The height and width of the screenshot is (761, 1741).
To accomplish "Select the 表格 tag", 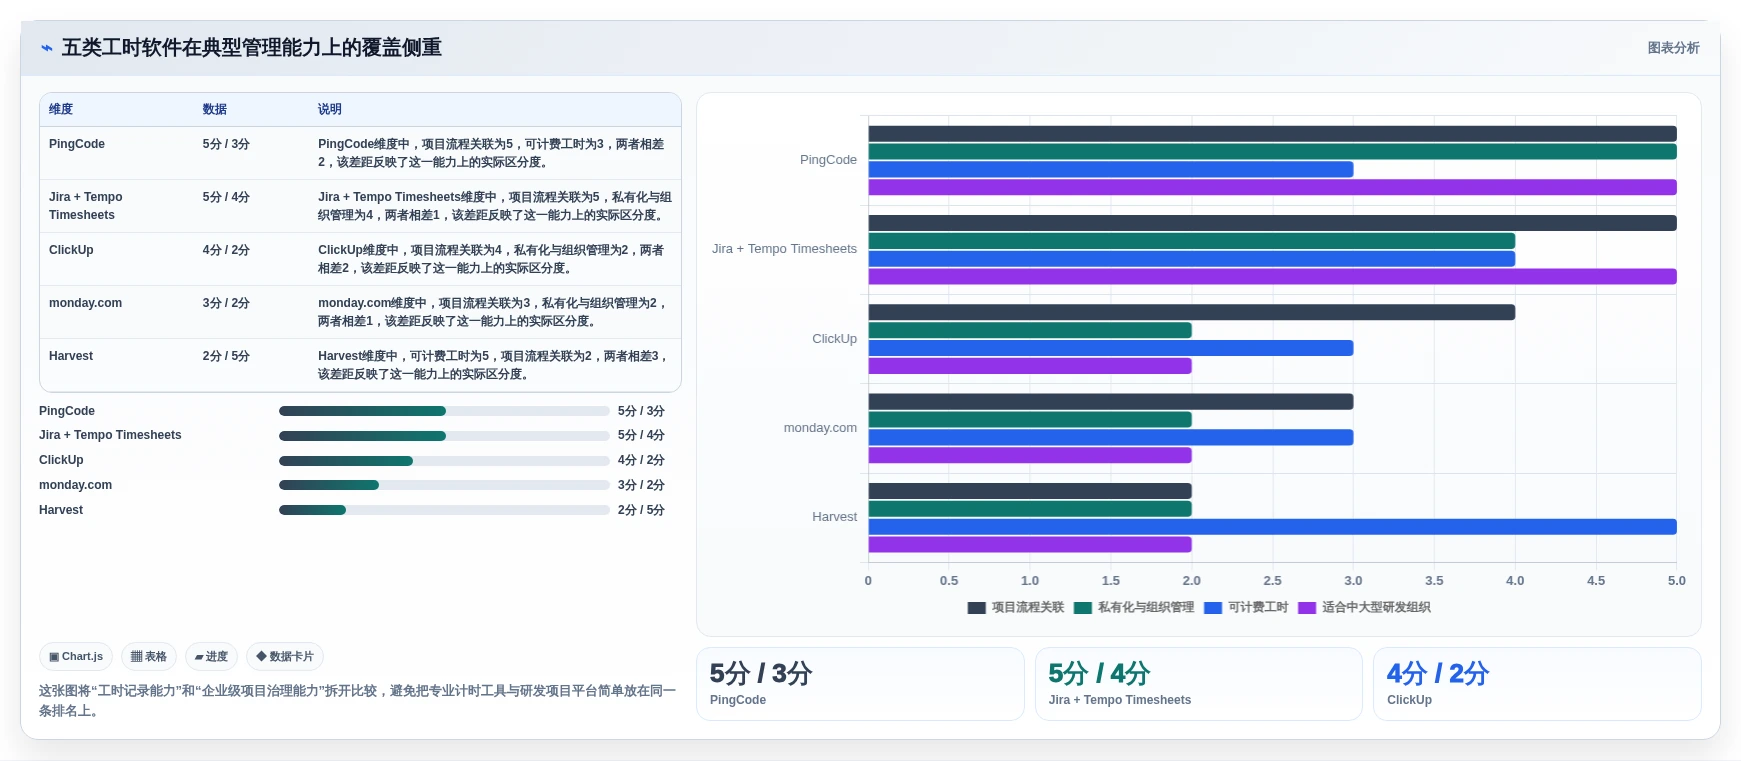I will pos(149,657).
